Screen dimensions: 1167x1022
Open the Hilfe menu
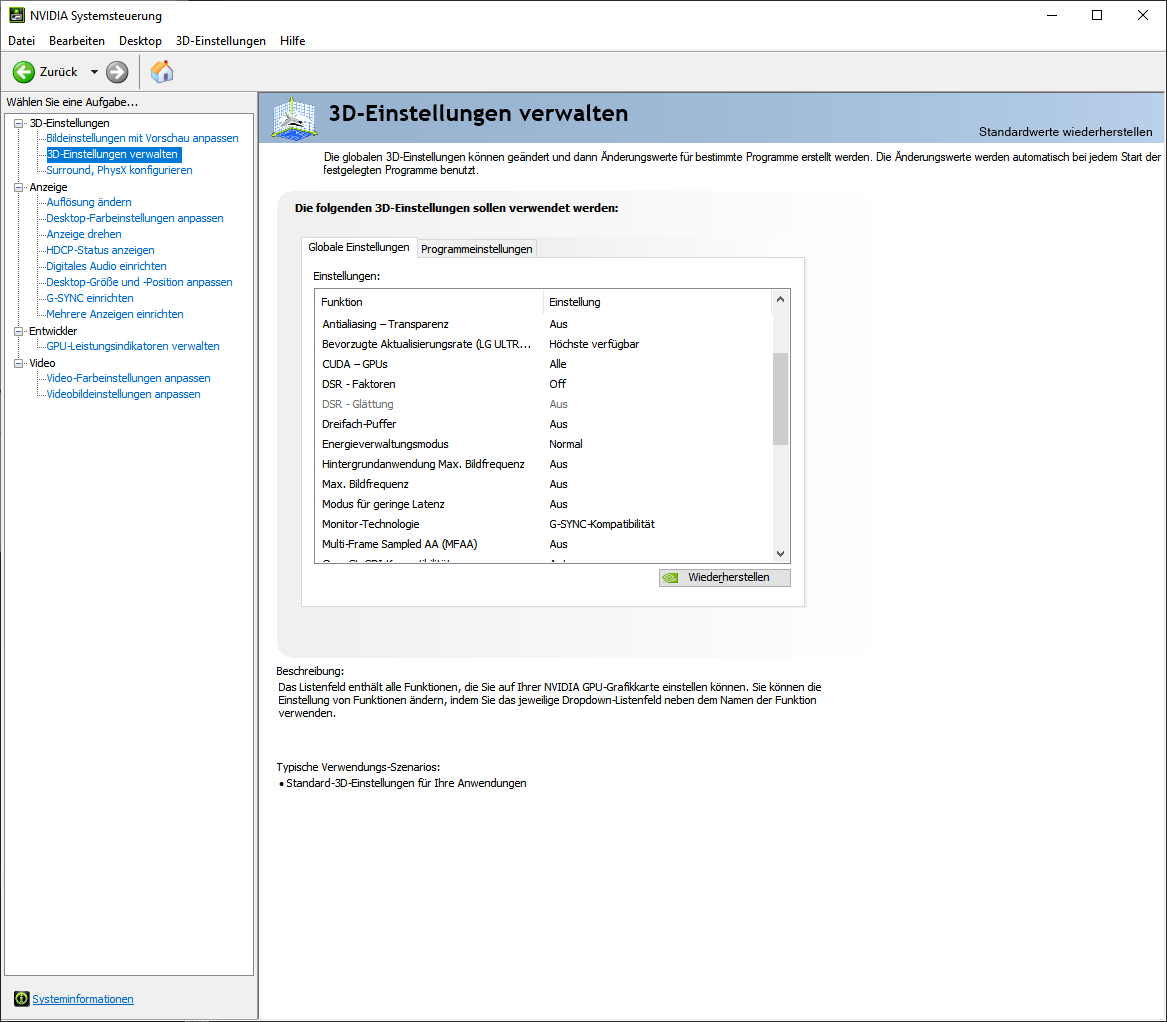point(292,41)
